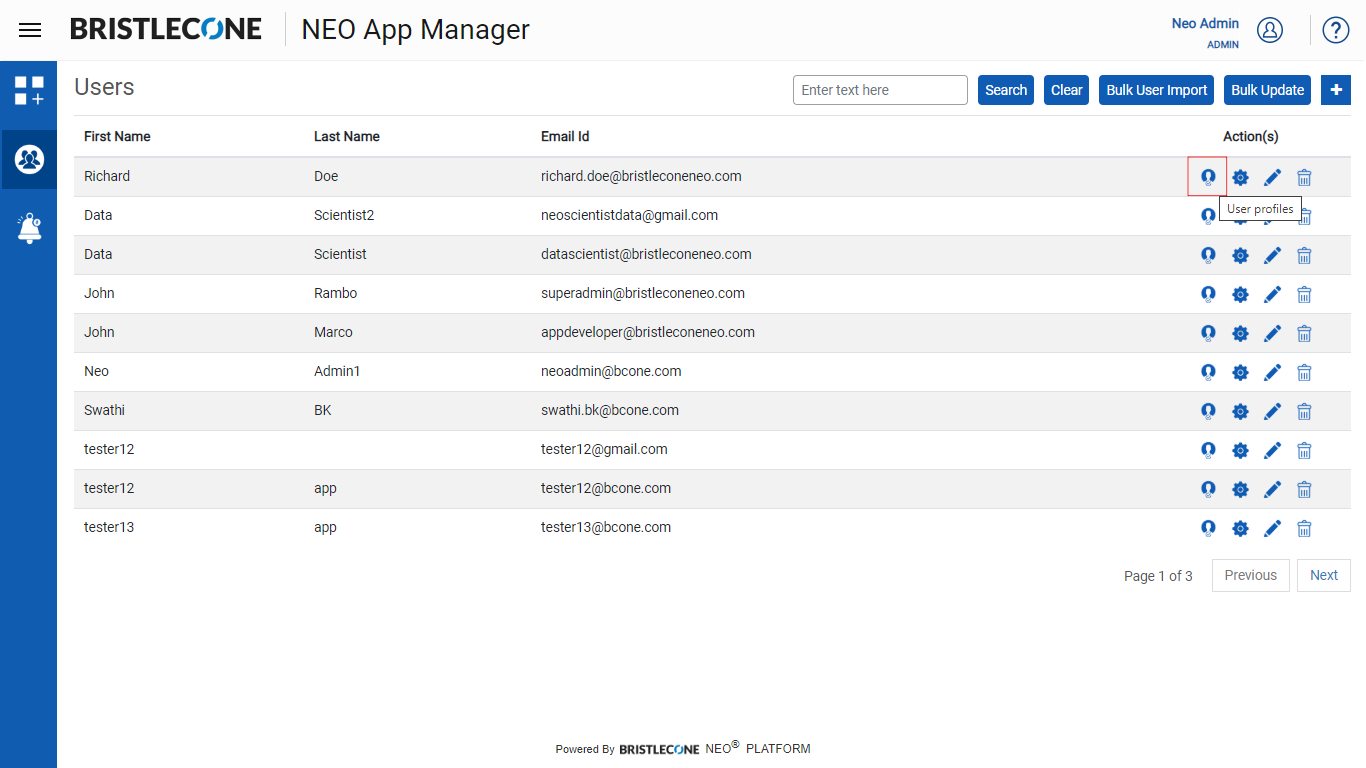1366x768 pixels.
Task: Open user profiles for John Marco
Action: (x=1208, y=333)
